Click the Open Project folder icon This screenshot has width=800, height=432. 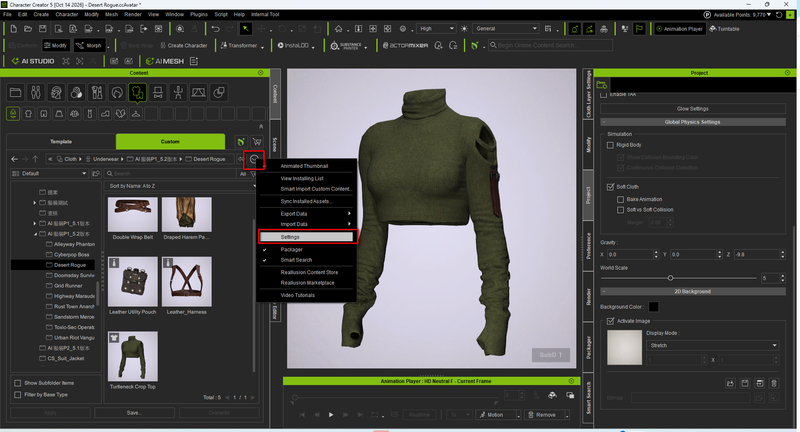tap(28, 29)
